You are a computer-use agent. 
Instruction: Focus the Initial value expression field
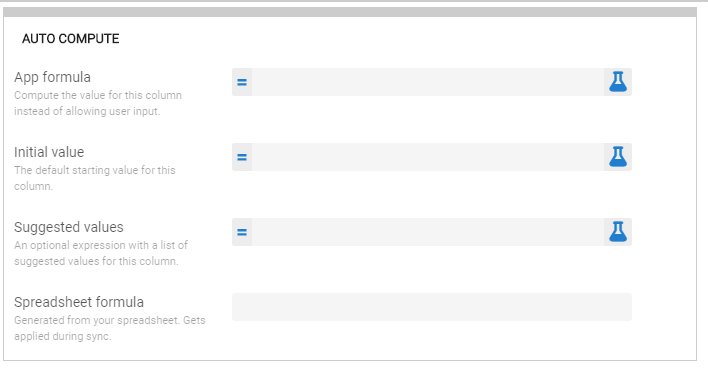point(428,157)
